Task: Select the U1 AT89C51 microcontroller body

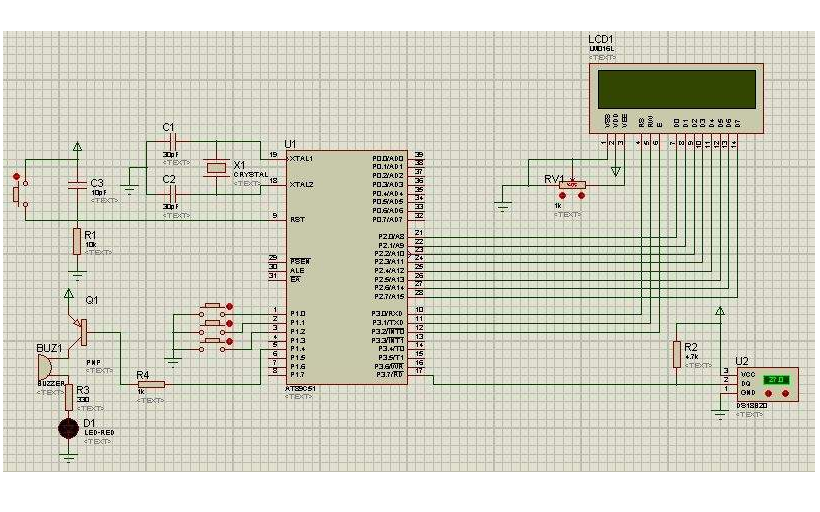Action: pos(346,267)
